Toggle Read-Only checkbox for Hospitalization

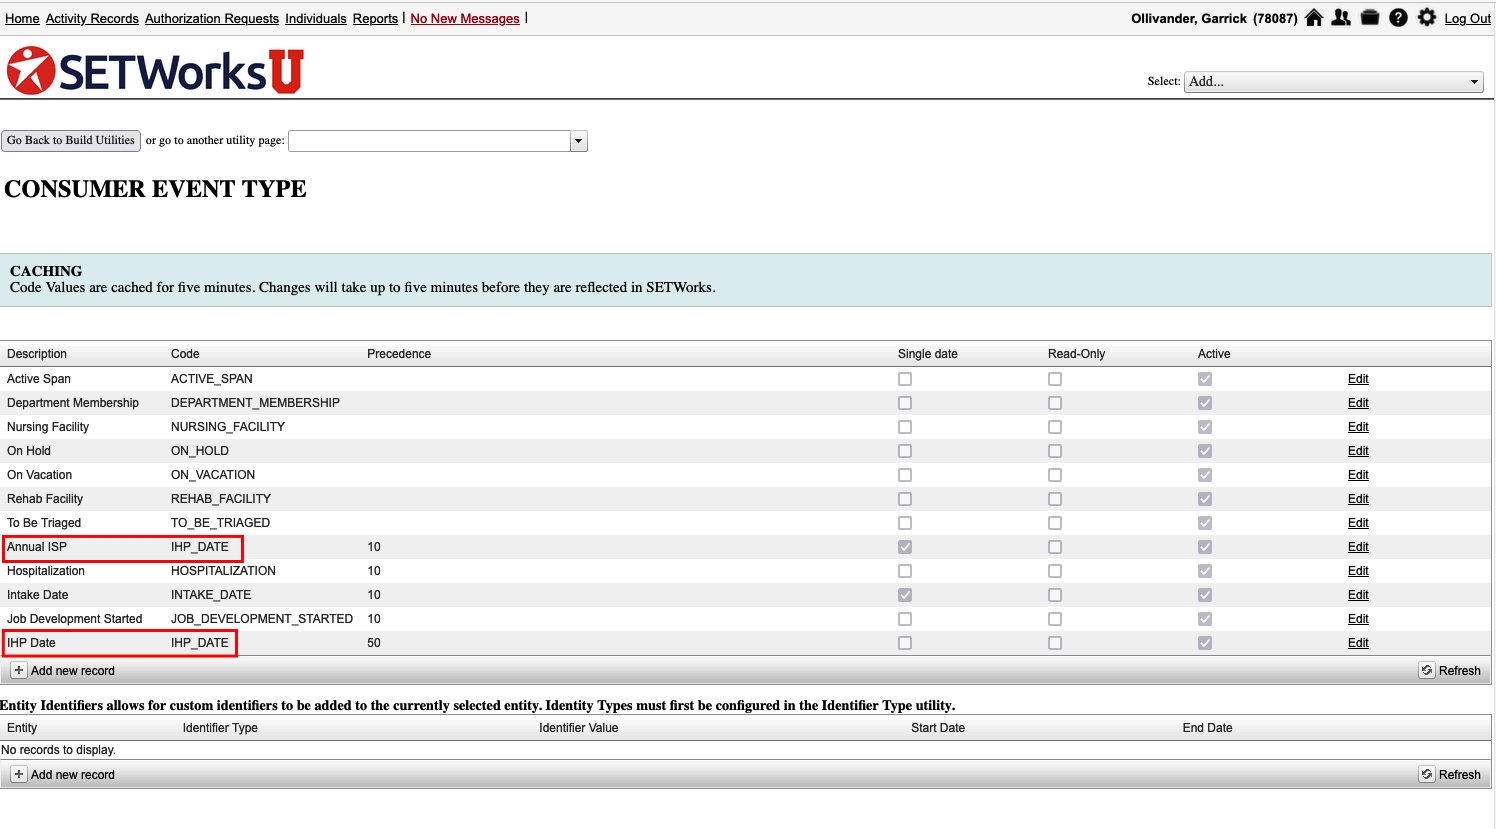1055,571
